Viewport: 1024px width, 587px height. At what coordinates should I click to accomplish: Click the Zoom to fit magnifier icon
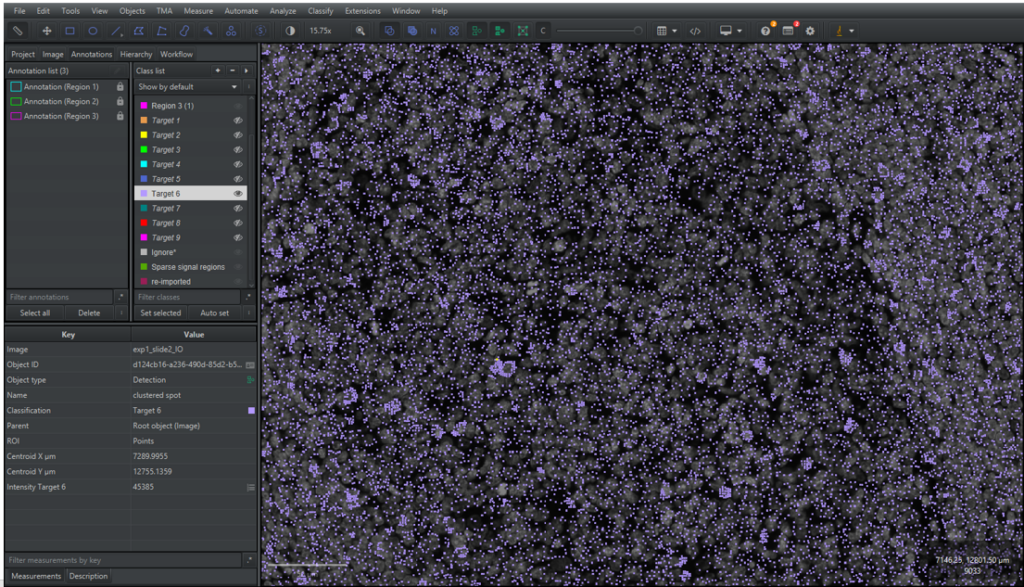click(360, 31)
